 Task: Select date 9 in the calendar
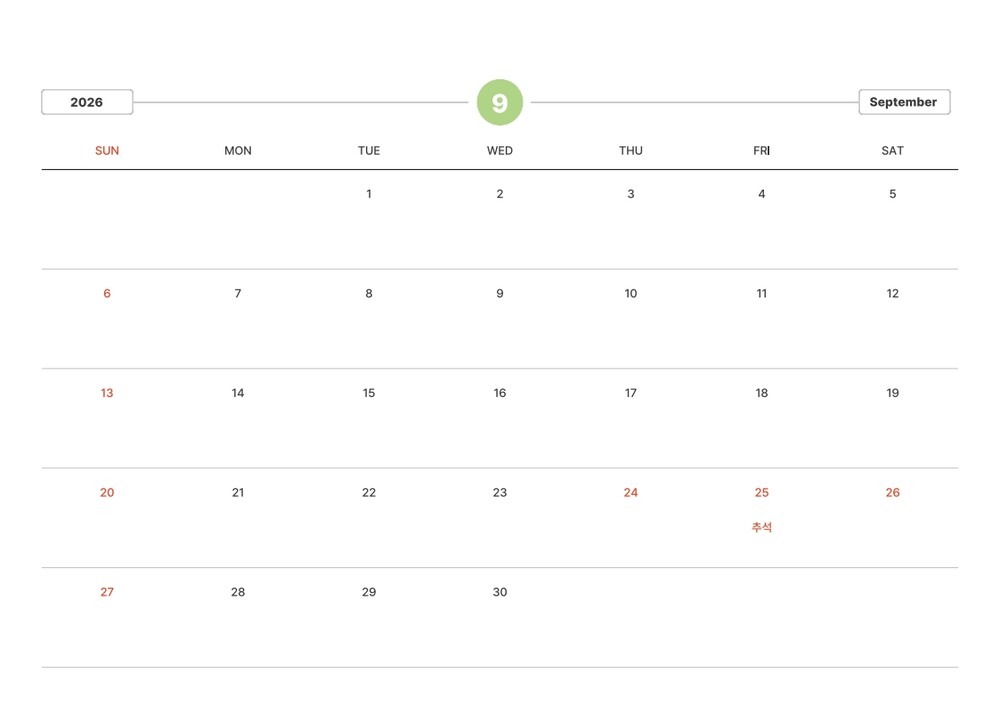coord(500,293)
